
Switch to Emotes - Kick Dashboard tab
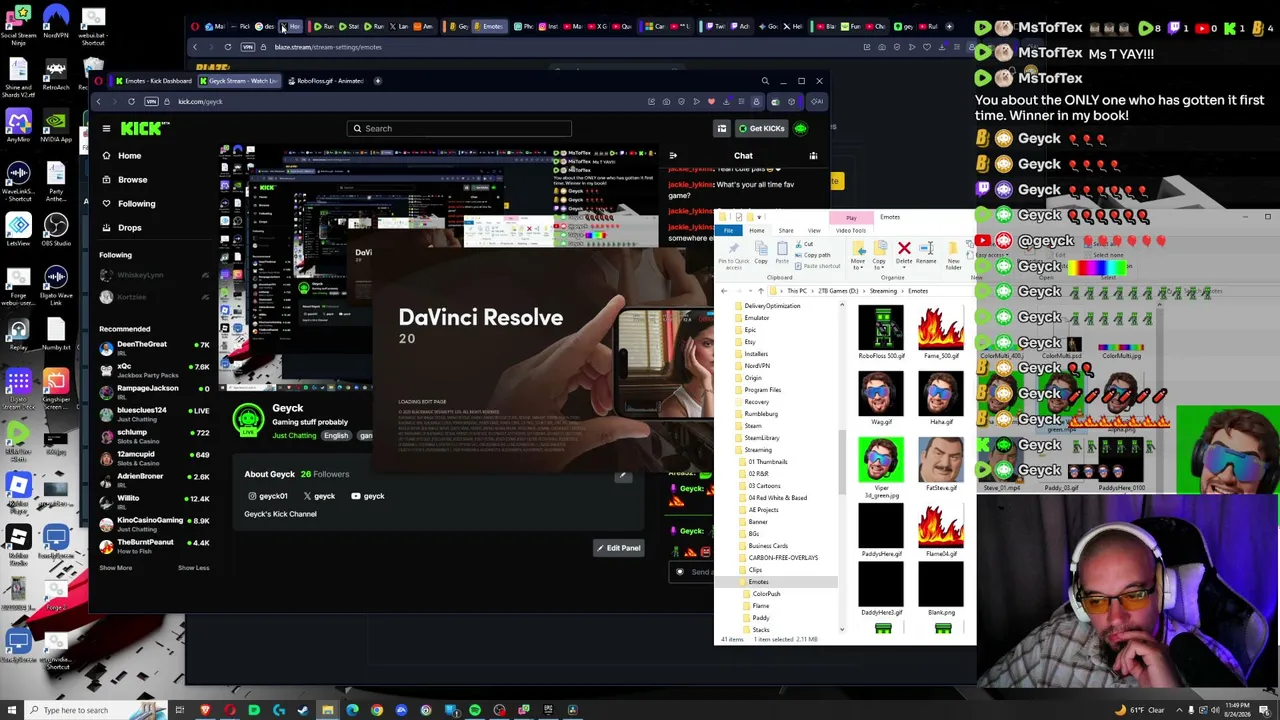pos(153,81)
